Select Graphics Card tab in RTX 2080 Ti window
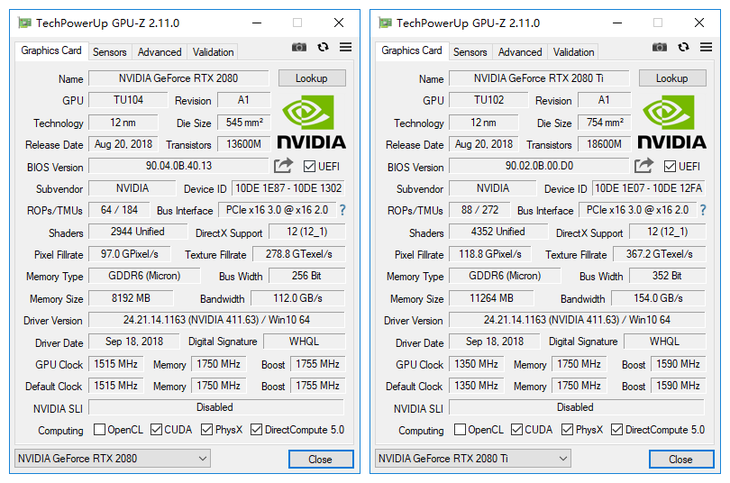730x483 pixels. pos(412,50)
